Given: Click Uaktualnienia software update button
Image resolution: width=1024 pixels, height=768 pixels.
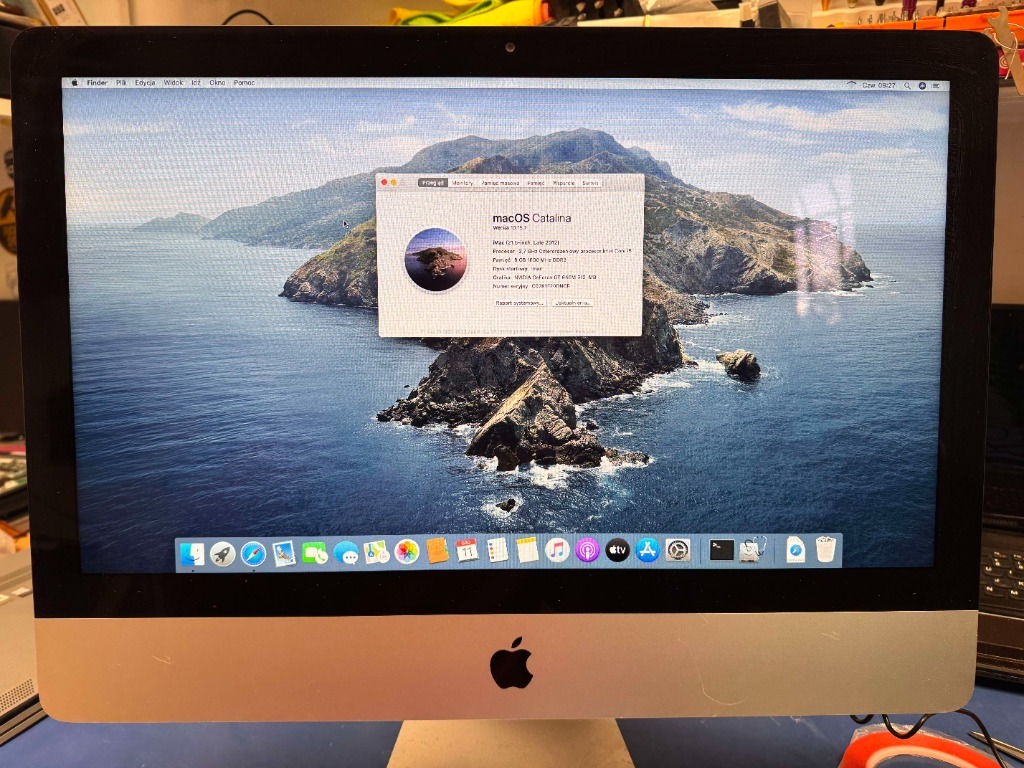Looking at the screenshot, I should pos(573,303).
